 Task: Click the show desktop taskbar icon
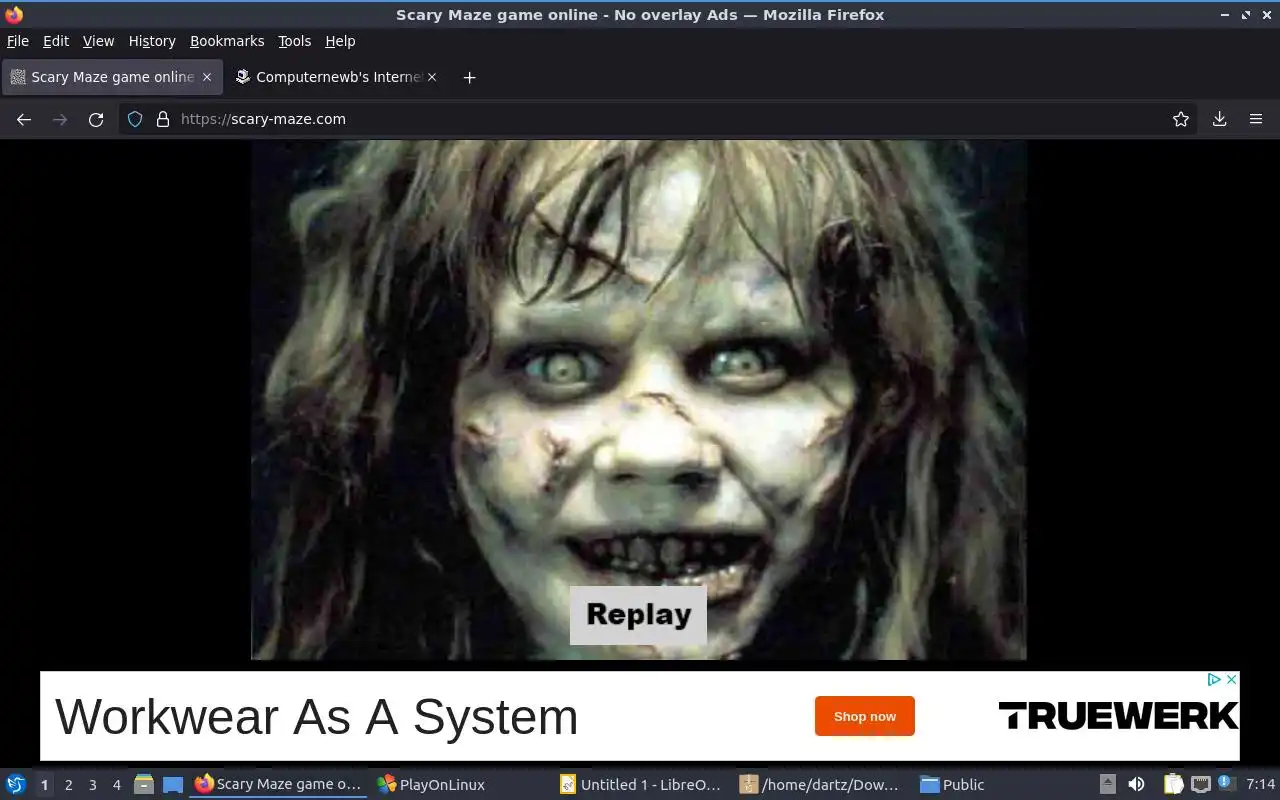[173, 785]
